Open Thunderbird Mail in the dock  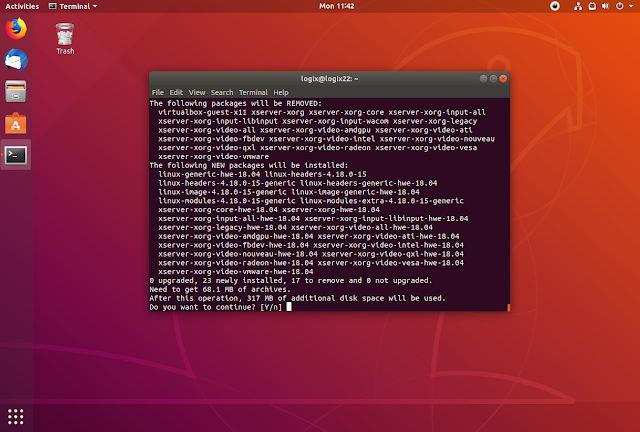pyautogui.click(x=17, y=59)
